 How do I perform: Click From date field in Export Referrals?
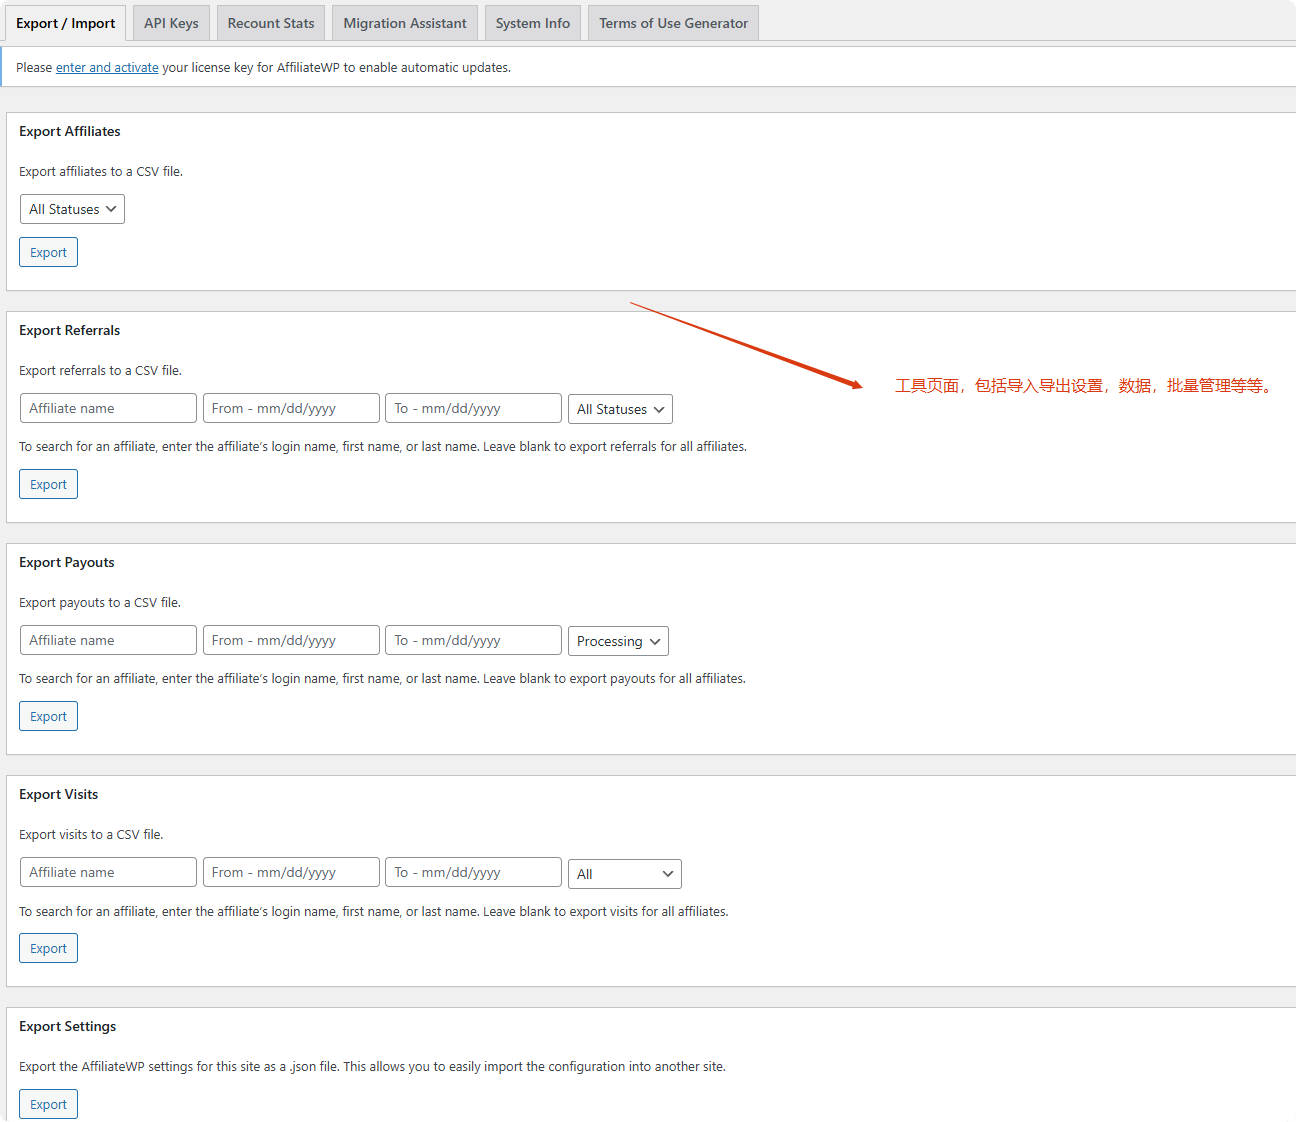[291, 408]
